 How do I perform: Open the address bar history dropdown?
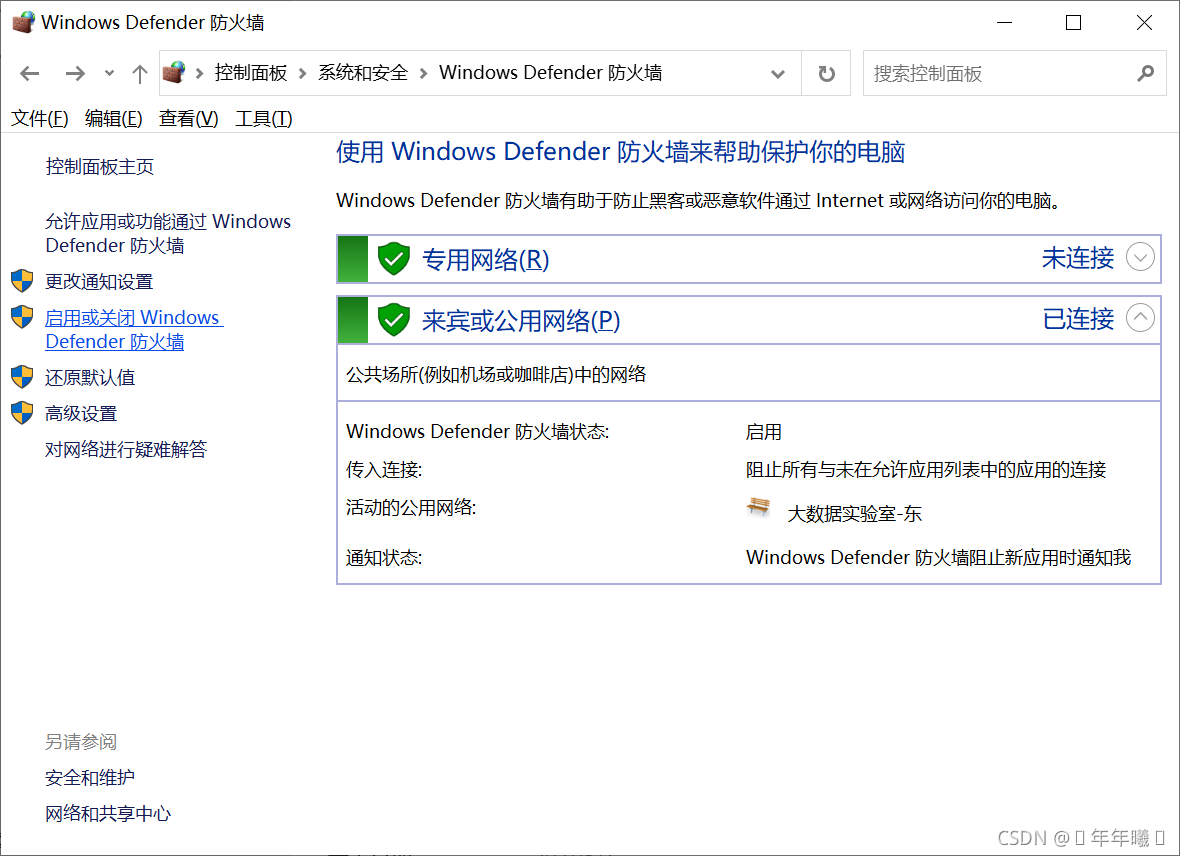click(778, 73)
